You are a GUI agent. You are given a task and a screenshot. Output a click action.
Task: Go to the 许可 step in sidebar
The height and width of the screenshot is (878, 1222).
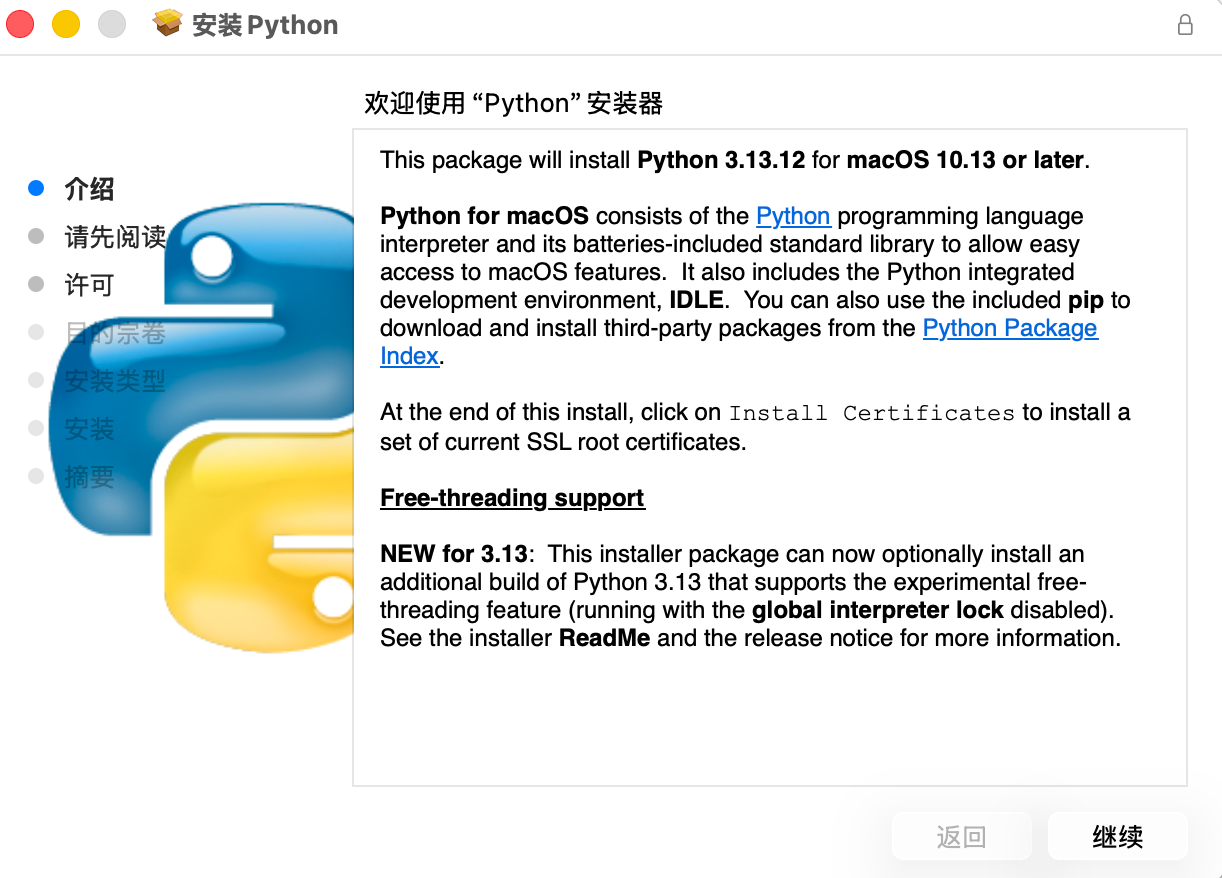coord(89,285)
